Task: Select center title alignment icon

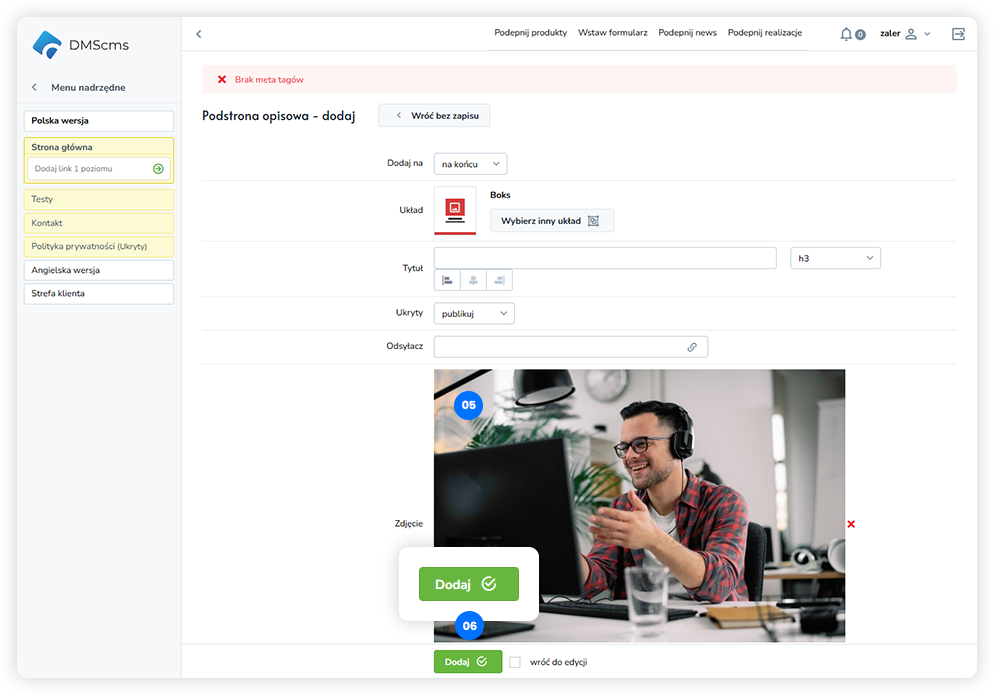Action: (x=473, y=280)
